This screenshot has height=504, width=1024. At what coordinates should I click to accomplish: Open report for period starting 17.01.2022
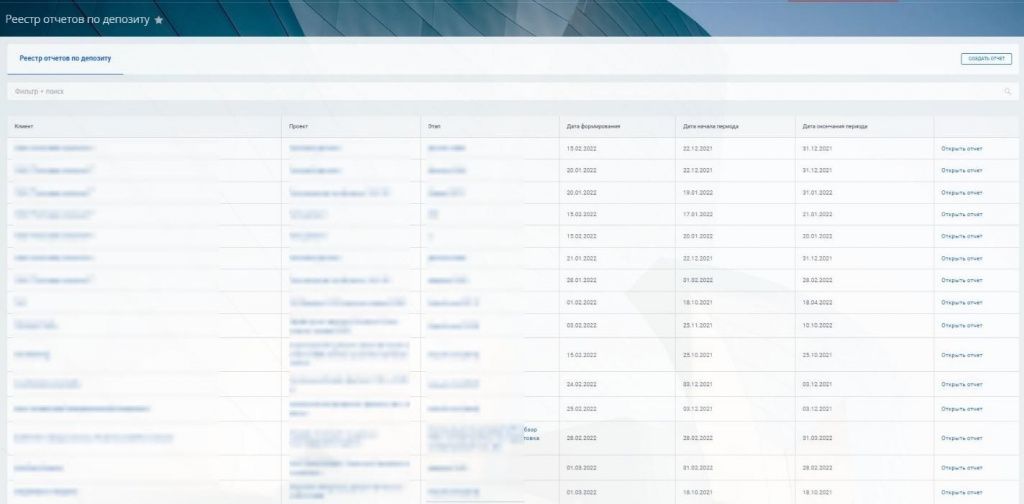coord(961,214)
